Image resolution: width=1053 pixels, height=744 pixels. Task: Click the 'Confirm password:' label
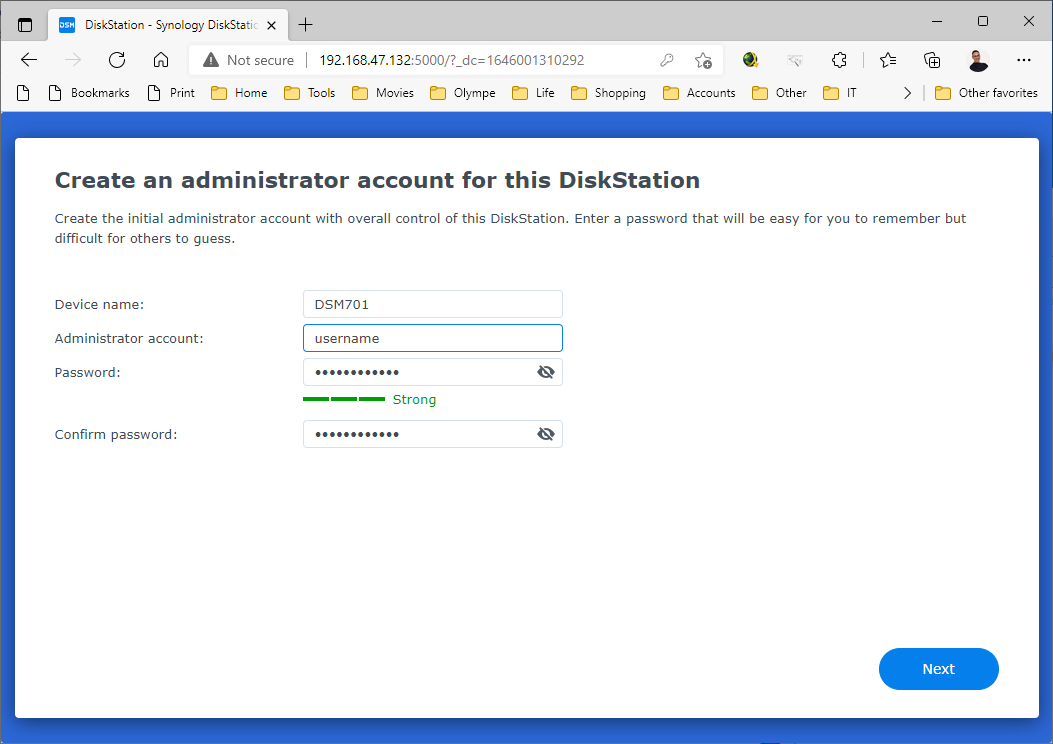coord(116,434)
